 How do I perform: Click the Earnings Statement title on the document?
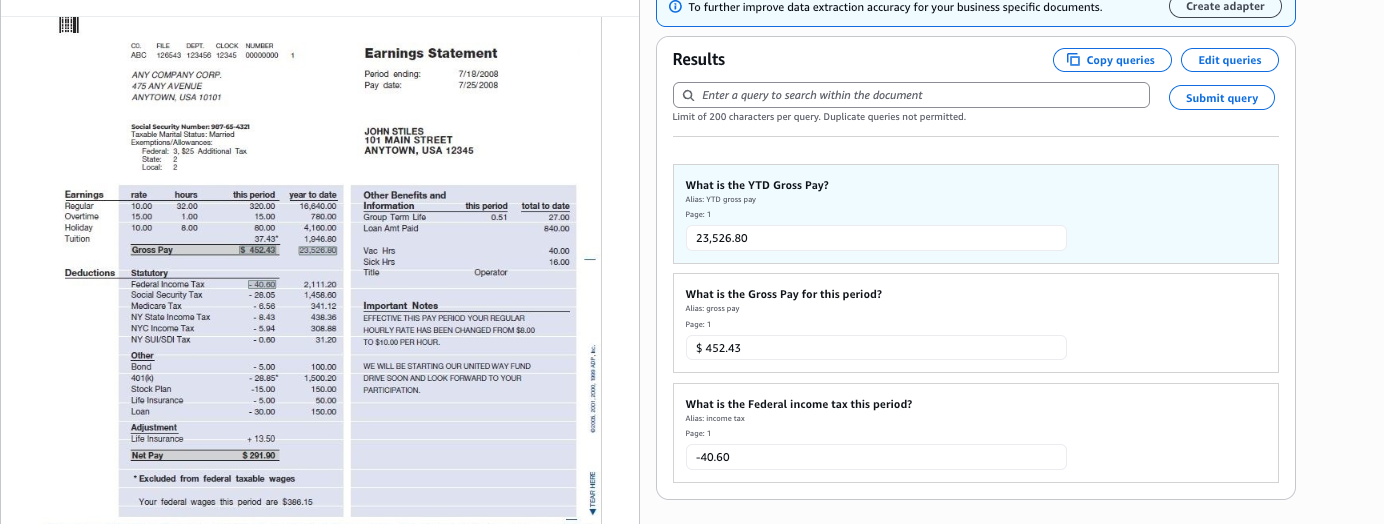430,53
